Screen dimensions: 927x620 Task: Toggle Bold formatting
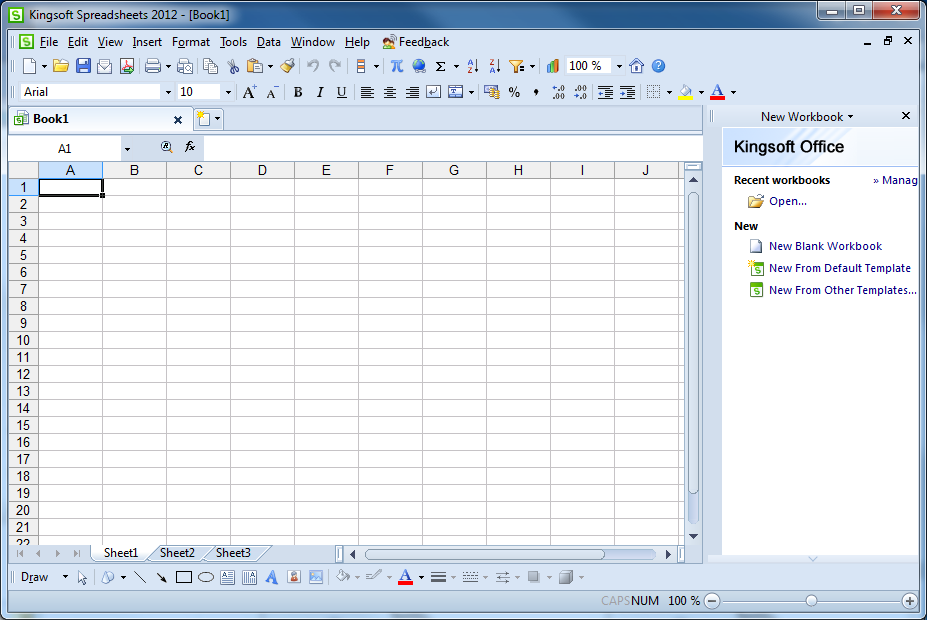[298, 92]
